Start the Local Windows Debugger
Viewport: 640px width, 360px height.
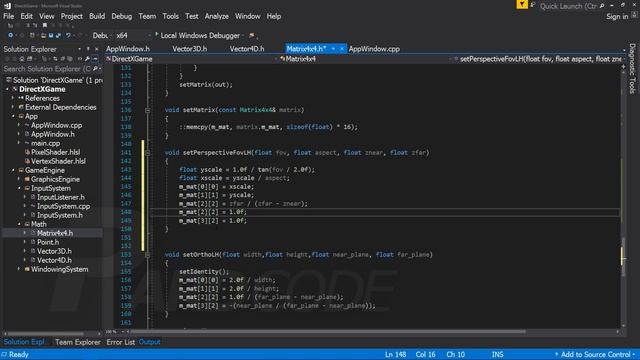(x=198, y=36)
